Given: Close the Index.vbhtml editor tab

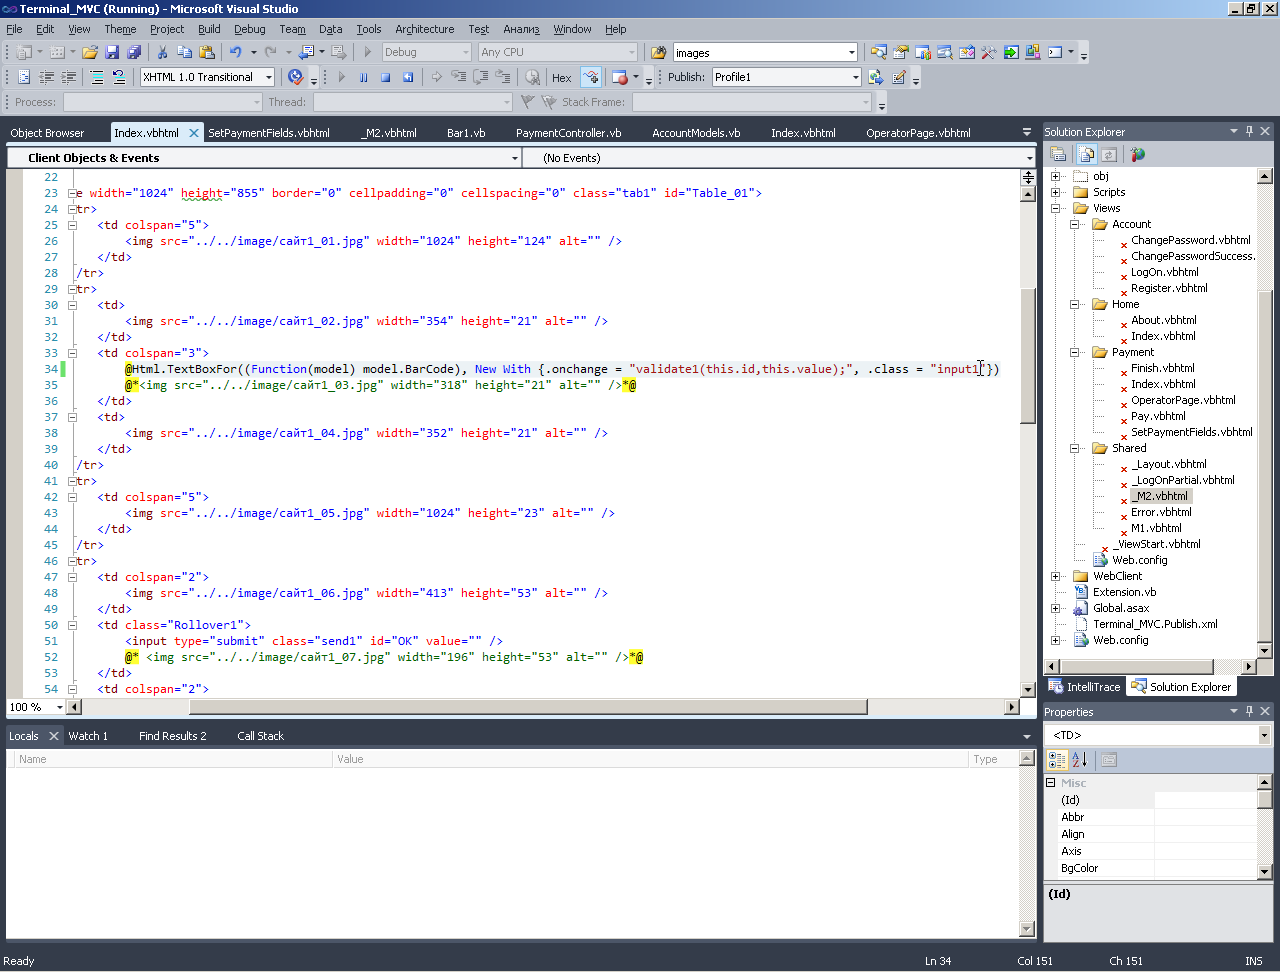Looking at the screenshot, I should (194, 132).
